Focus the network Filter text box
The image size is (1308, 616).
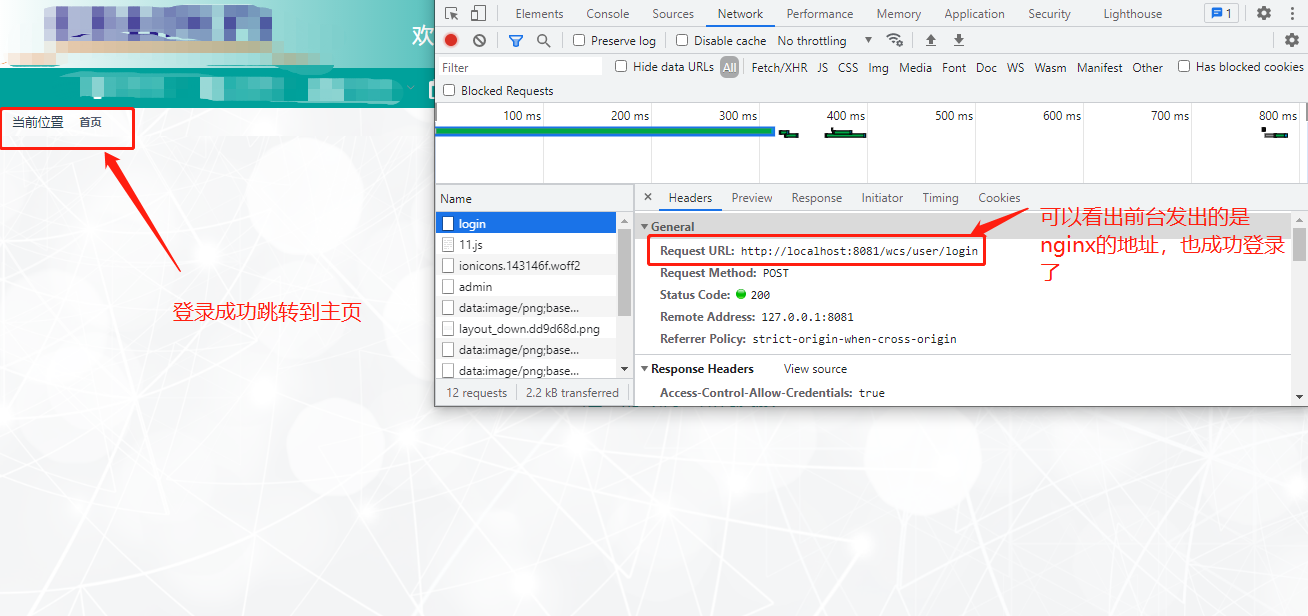tap(520, 67)
